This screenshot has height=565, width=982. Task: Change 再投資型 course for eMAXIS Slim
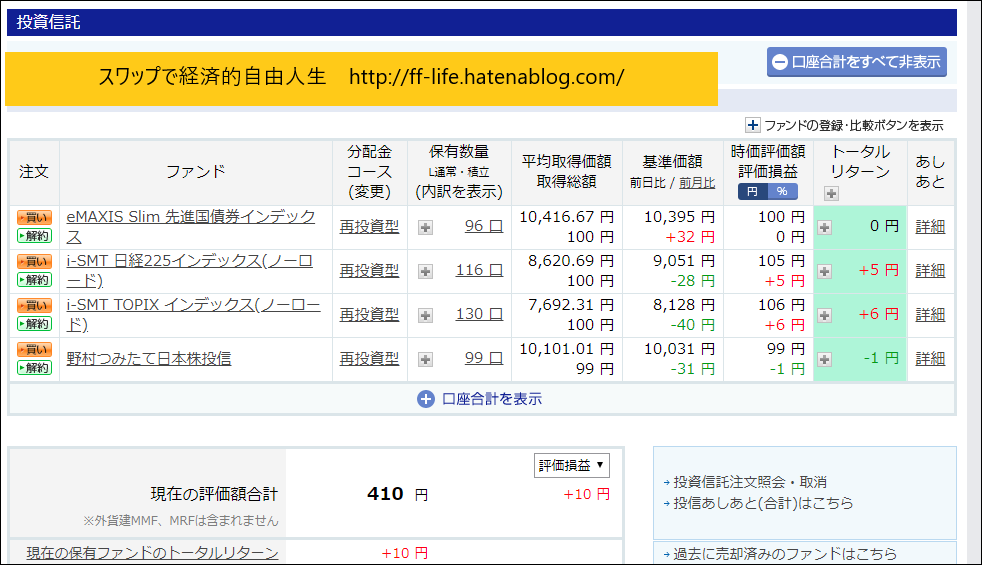(x=369, y=227)
